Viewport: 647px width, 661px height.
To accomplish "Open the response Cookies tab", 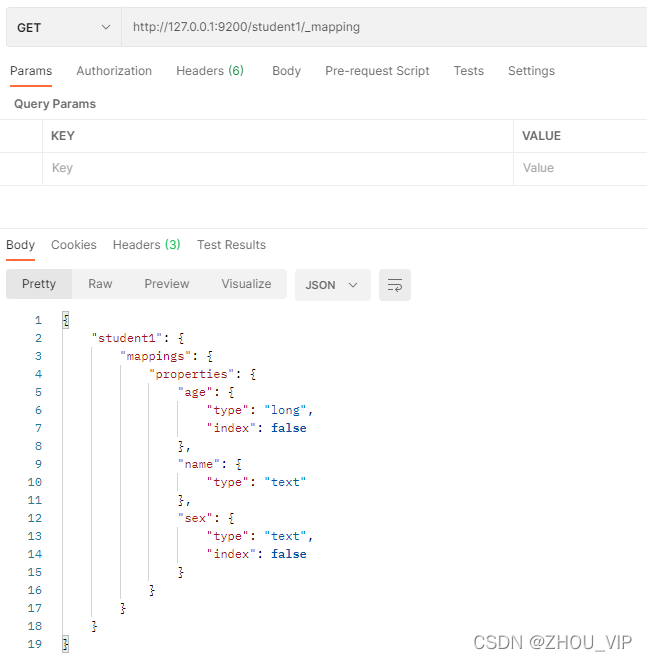I will (74, 245).
